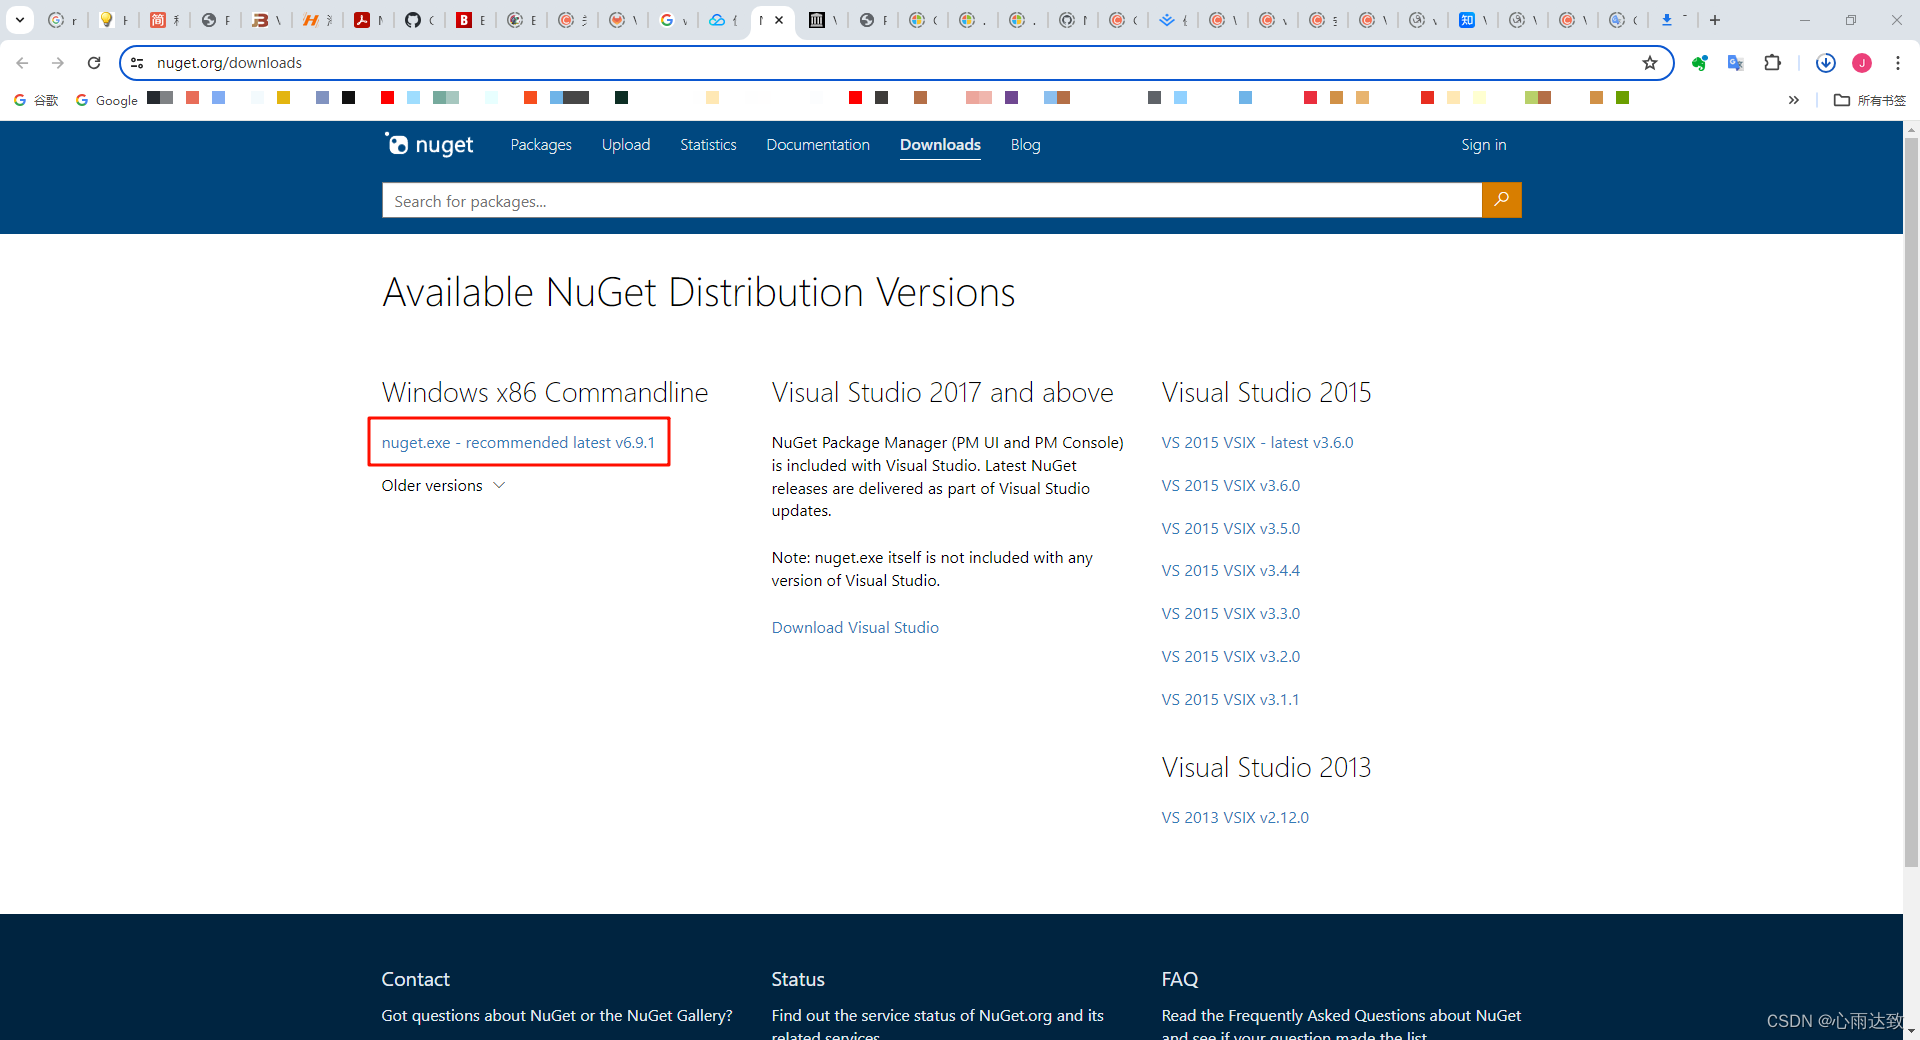The height and width of the screenshot is (1040, 1920).
Task: Open the Google Translate extension icon
Action: coord(1736,63)
